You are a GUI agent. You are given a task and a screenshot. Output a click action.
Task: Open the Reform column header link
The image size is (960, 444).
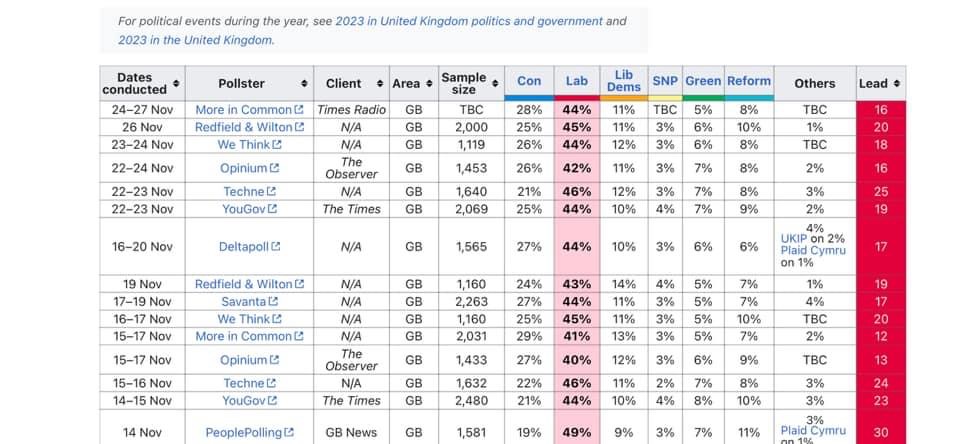pyautogui.click(x=749, y=81)
